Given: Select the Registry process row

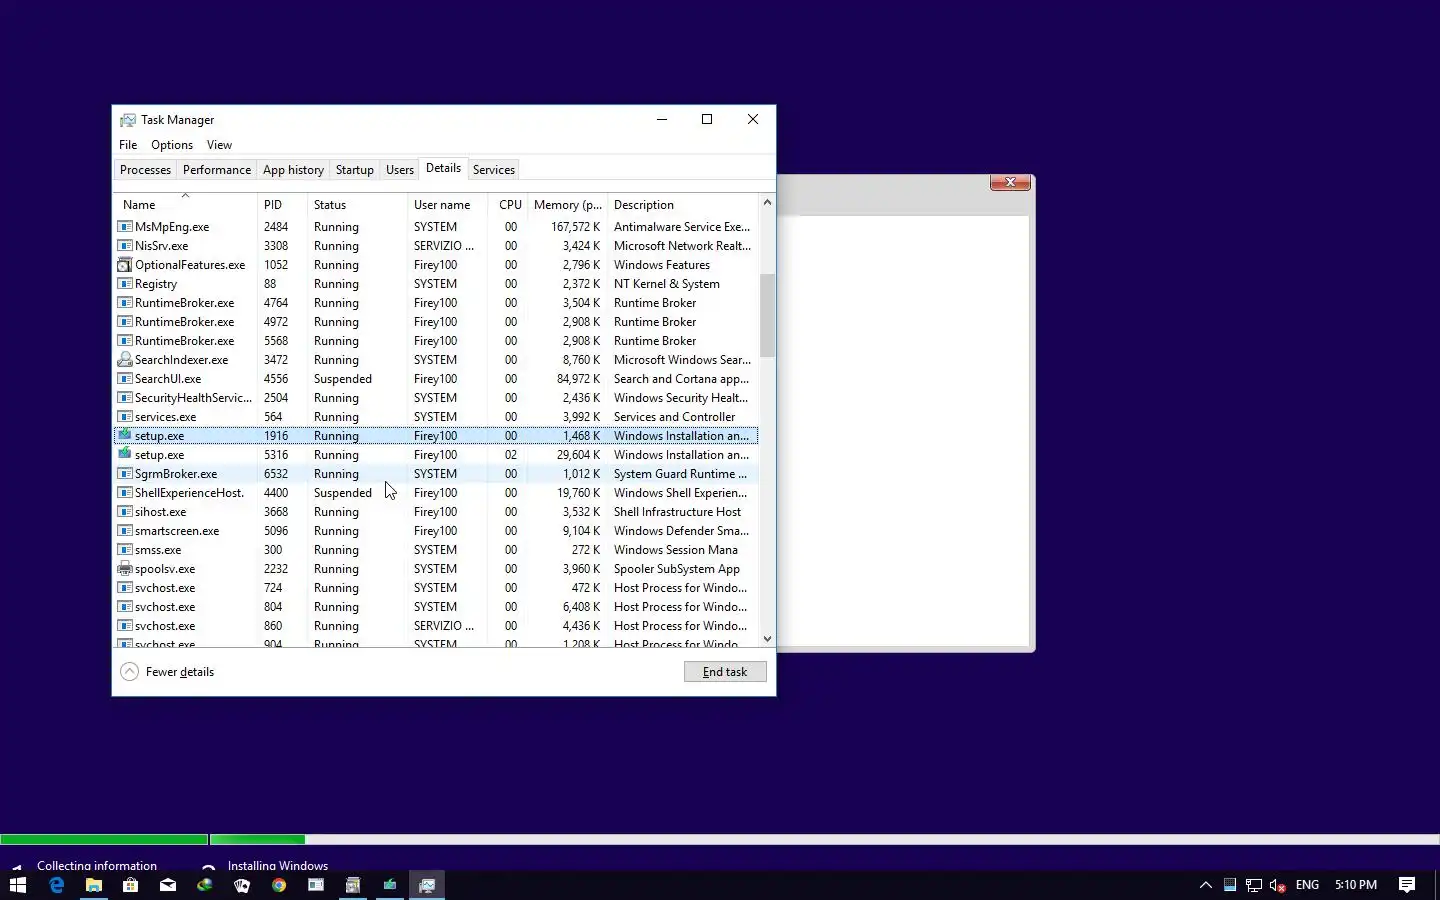Looking at the screenshot, I should tap(436, 284).
